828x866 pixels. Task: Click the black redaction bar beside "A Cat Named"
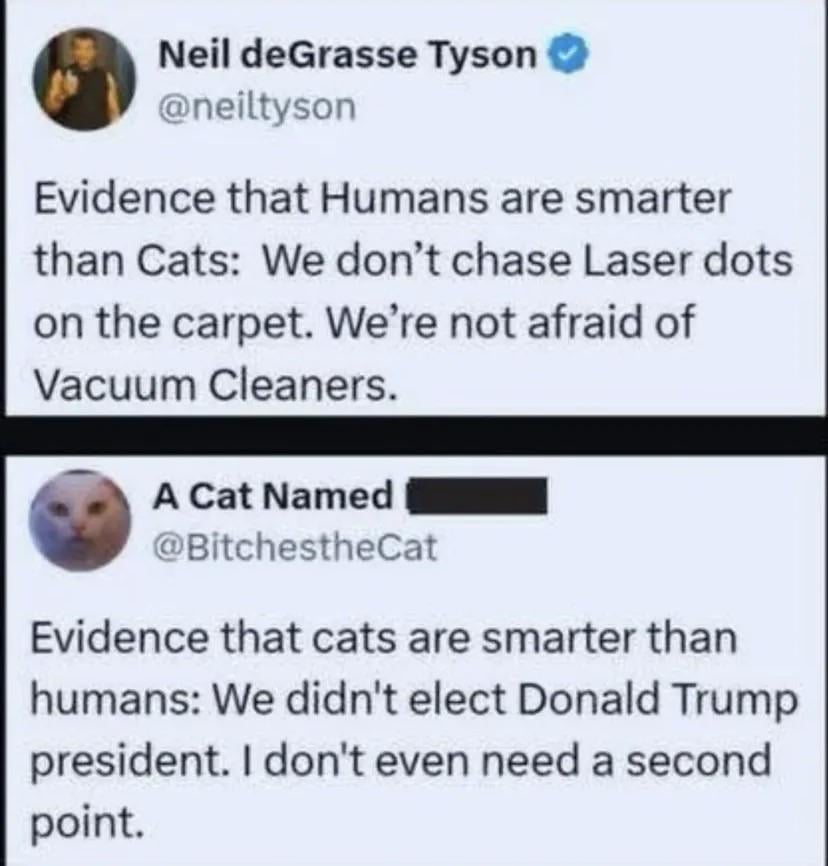pyautogui.click(x=474, y=495)
